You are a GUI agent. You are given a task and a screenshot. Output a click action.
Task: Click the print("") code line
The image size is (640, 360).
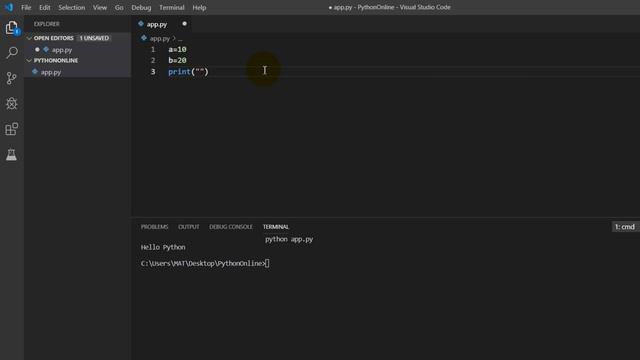tap(188, 72)
